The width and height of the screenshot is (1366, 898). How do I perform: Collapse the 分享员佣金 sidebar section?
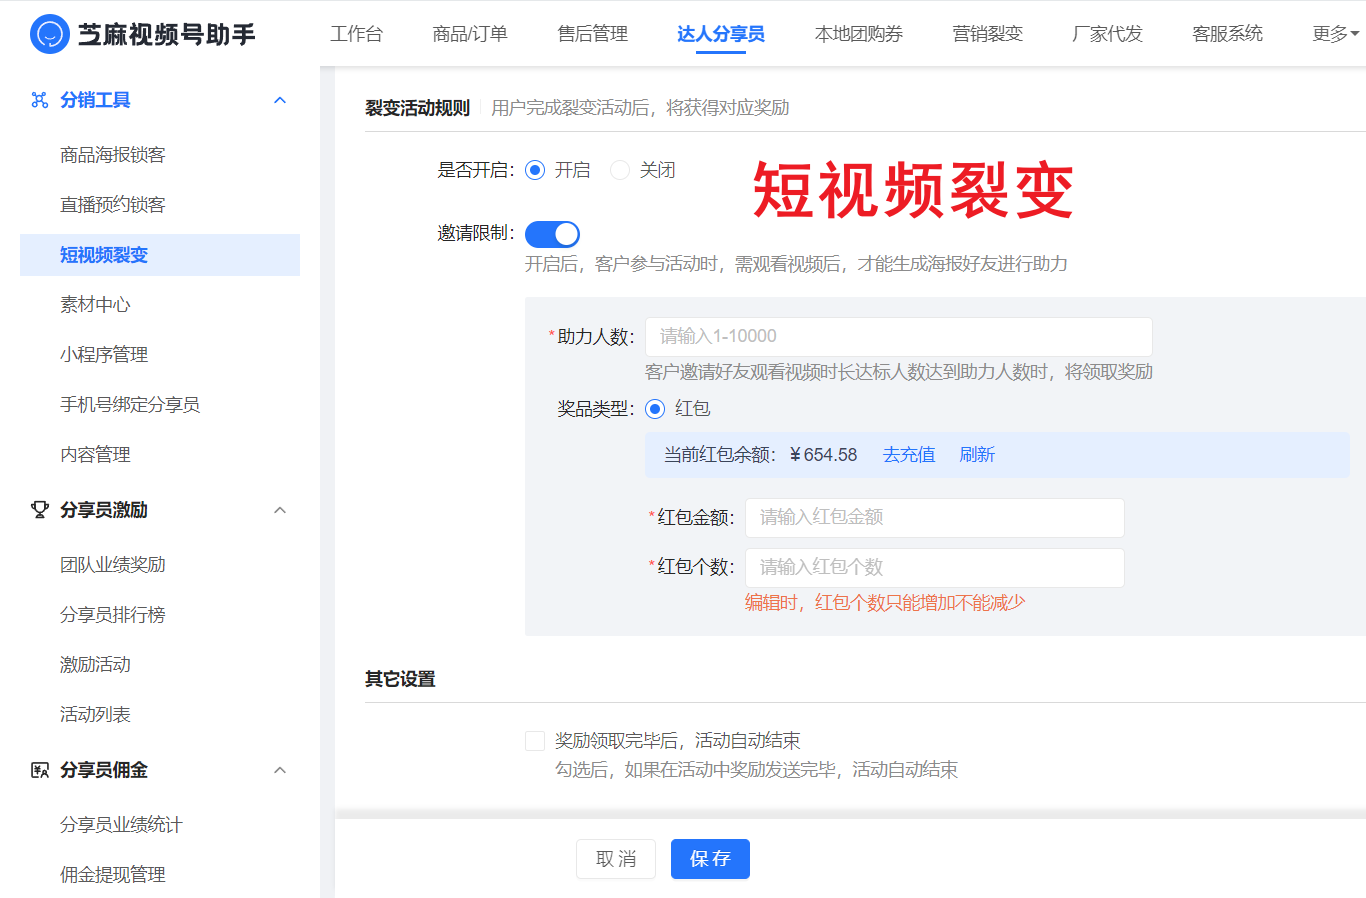(280, 770)
